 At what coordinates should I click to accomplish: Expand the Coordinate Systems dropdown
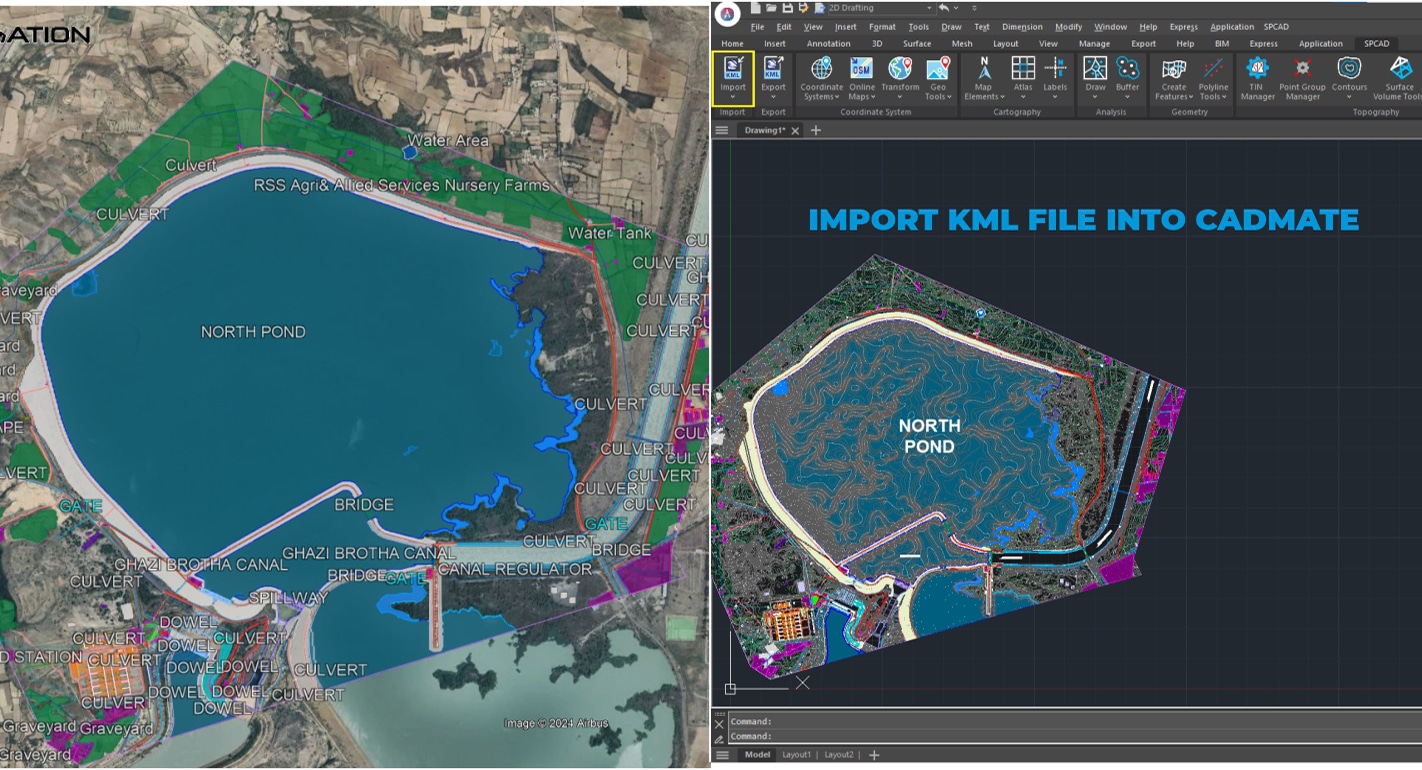point(821,97)
